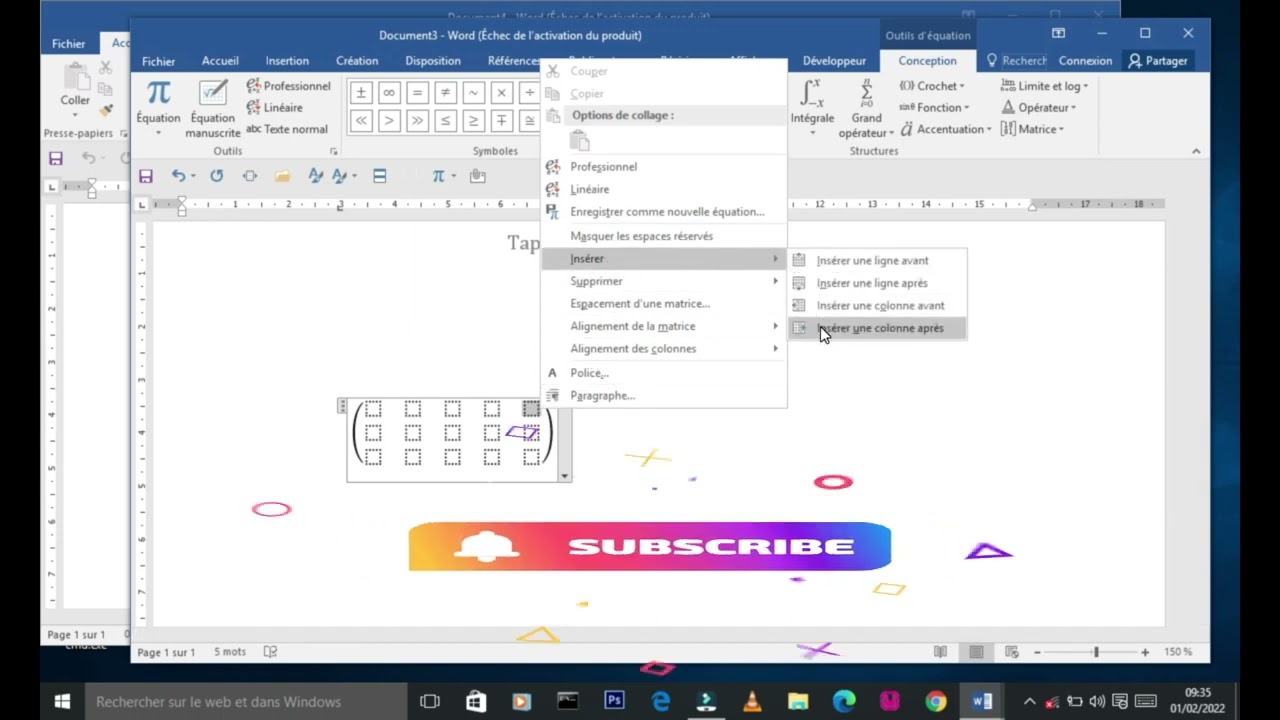Expand the Intégrale structures dropdown
This screenshot has height=720, width=1280.
pyautogui.click(x=812, y=108)
